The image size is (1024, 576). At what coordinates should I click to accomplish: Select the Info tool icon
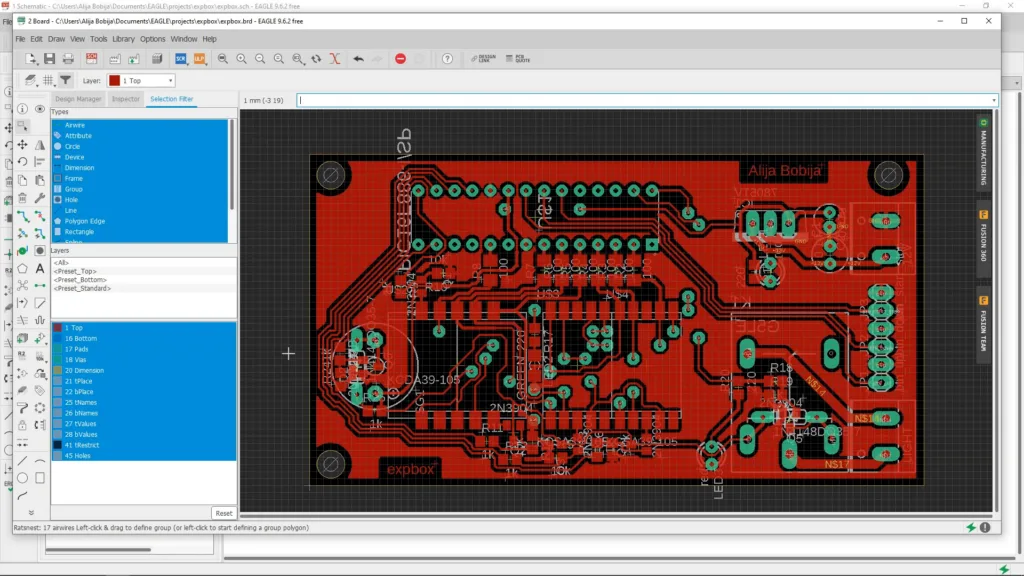[x=22, y=109]
